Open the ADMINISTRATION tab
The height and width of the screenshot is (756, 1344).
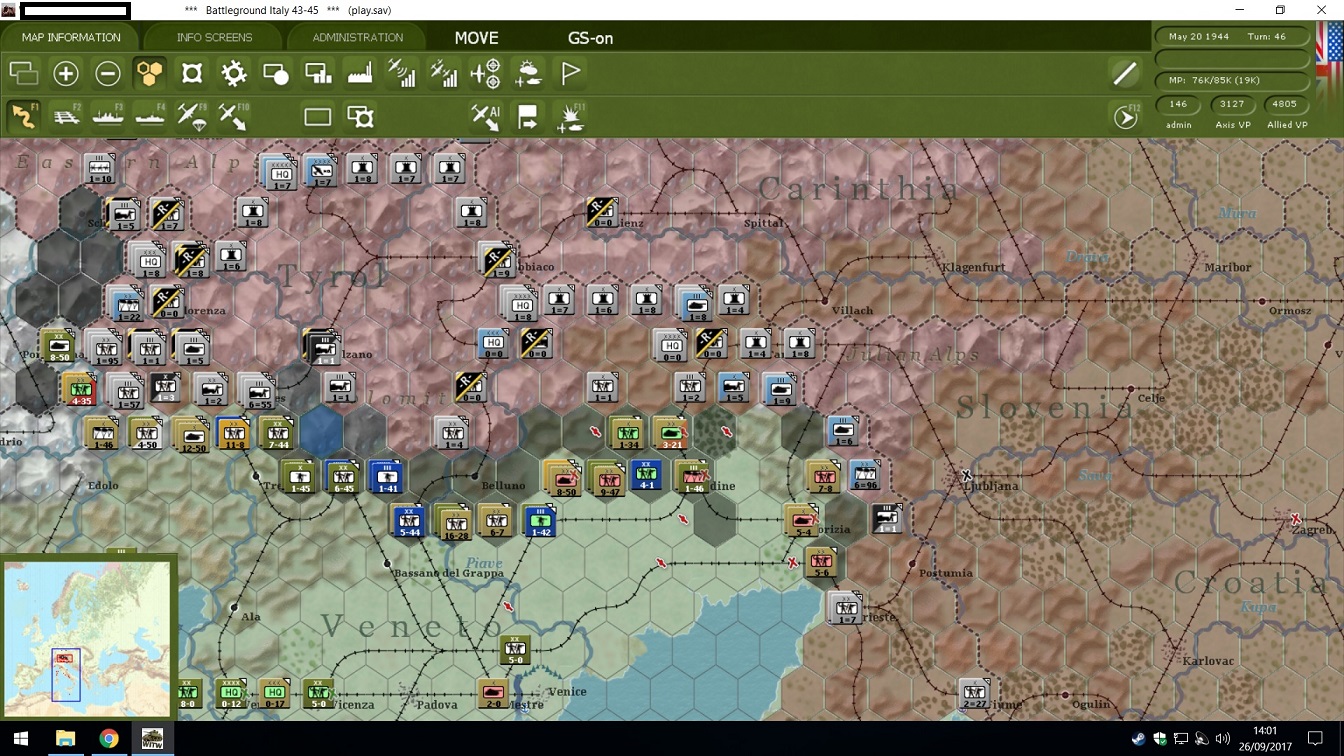(357, 38)
